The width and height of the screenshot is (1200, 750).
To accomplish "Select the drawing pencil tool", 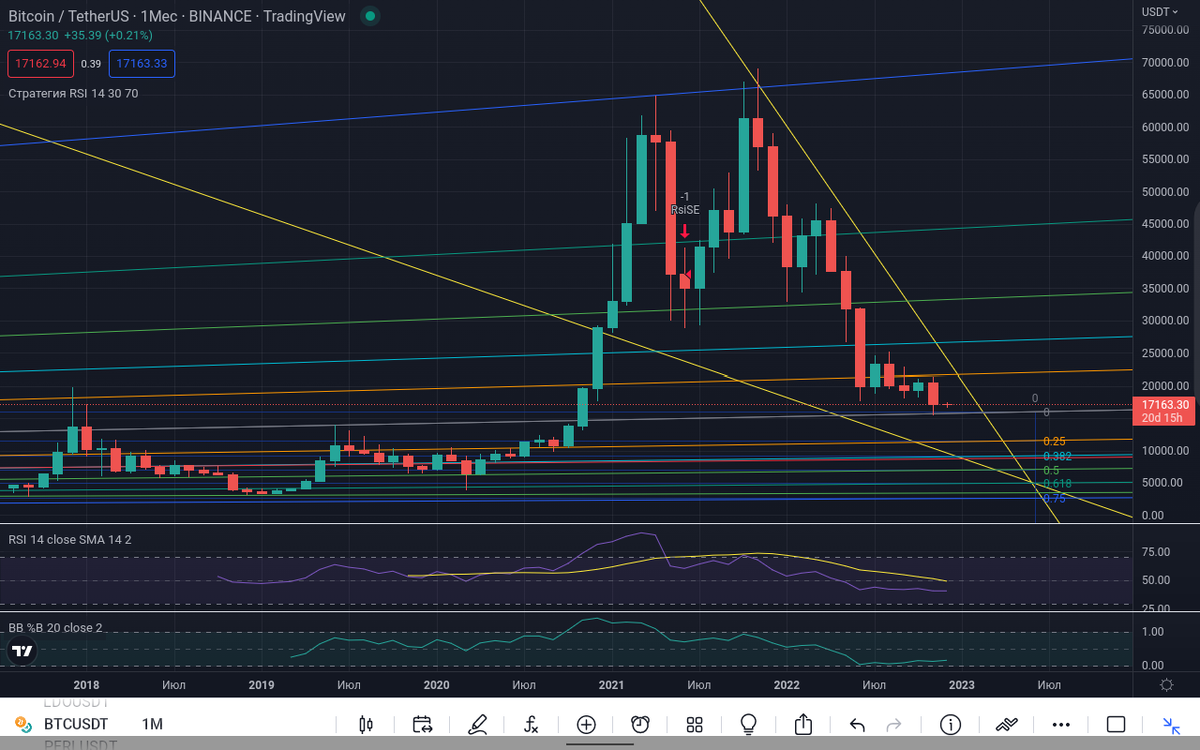I will (478, 724).
